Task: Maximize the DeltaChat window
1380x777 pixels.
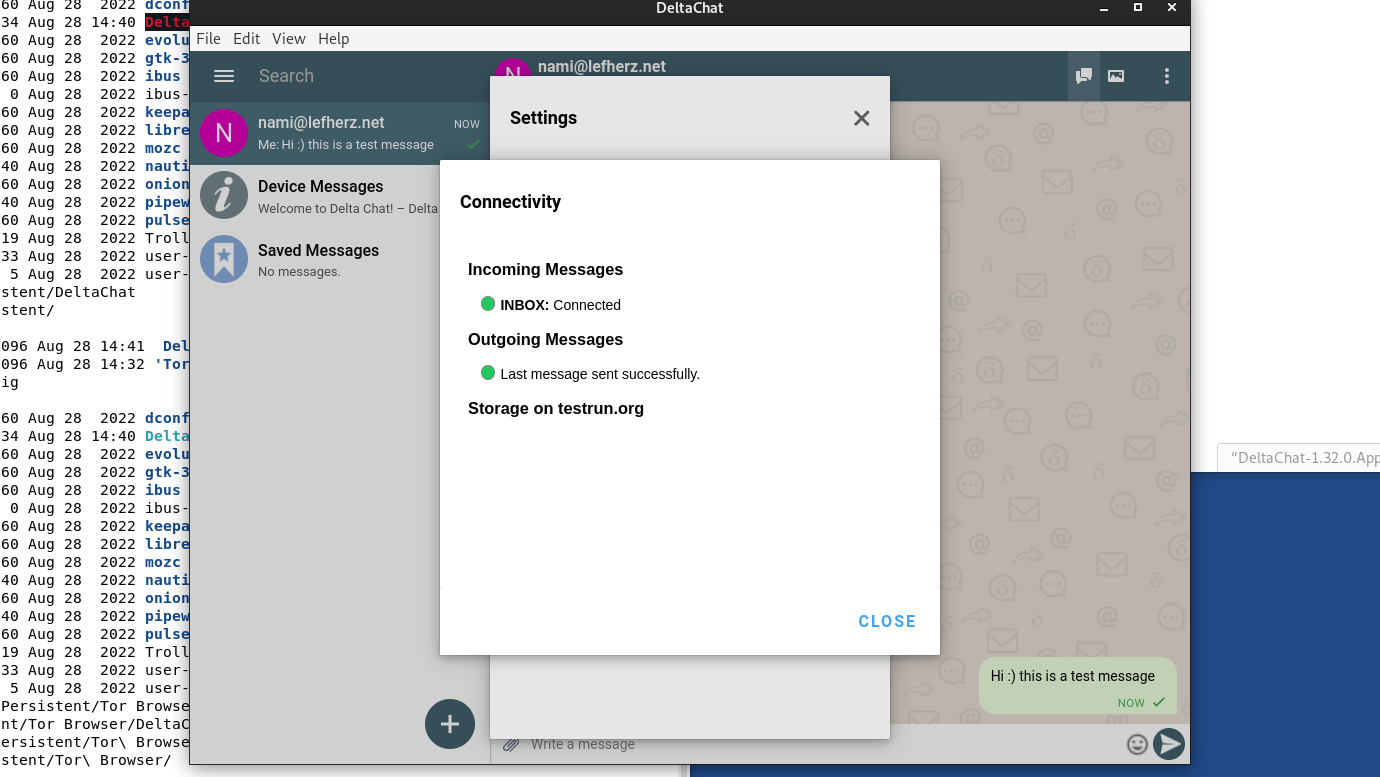Action: pos(1137,8)
